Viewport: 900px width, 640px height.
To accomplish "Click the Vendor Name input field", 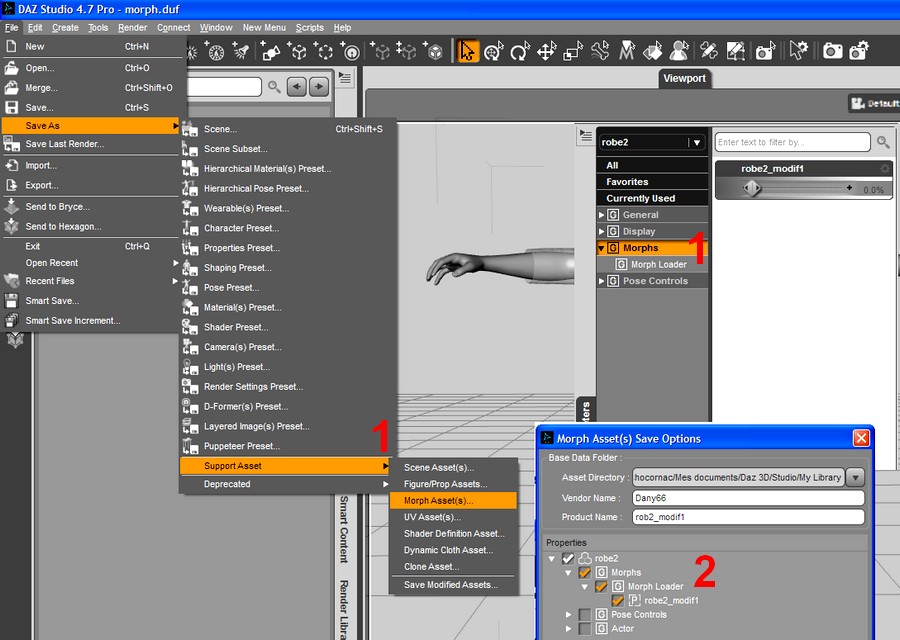I will coord(748,498).
